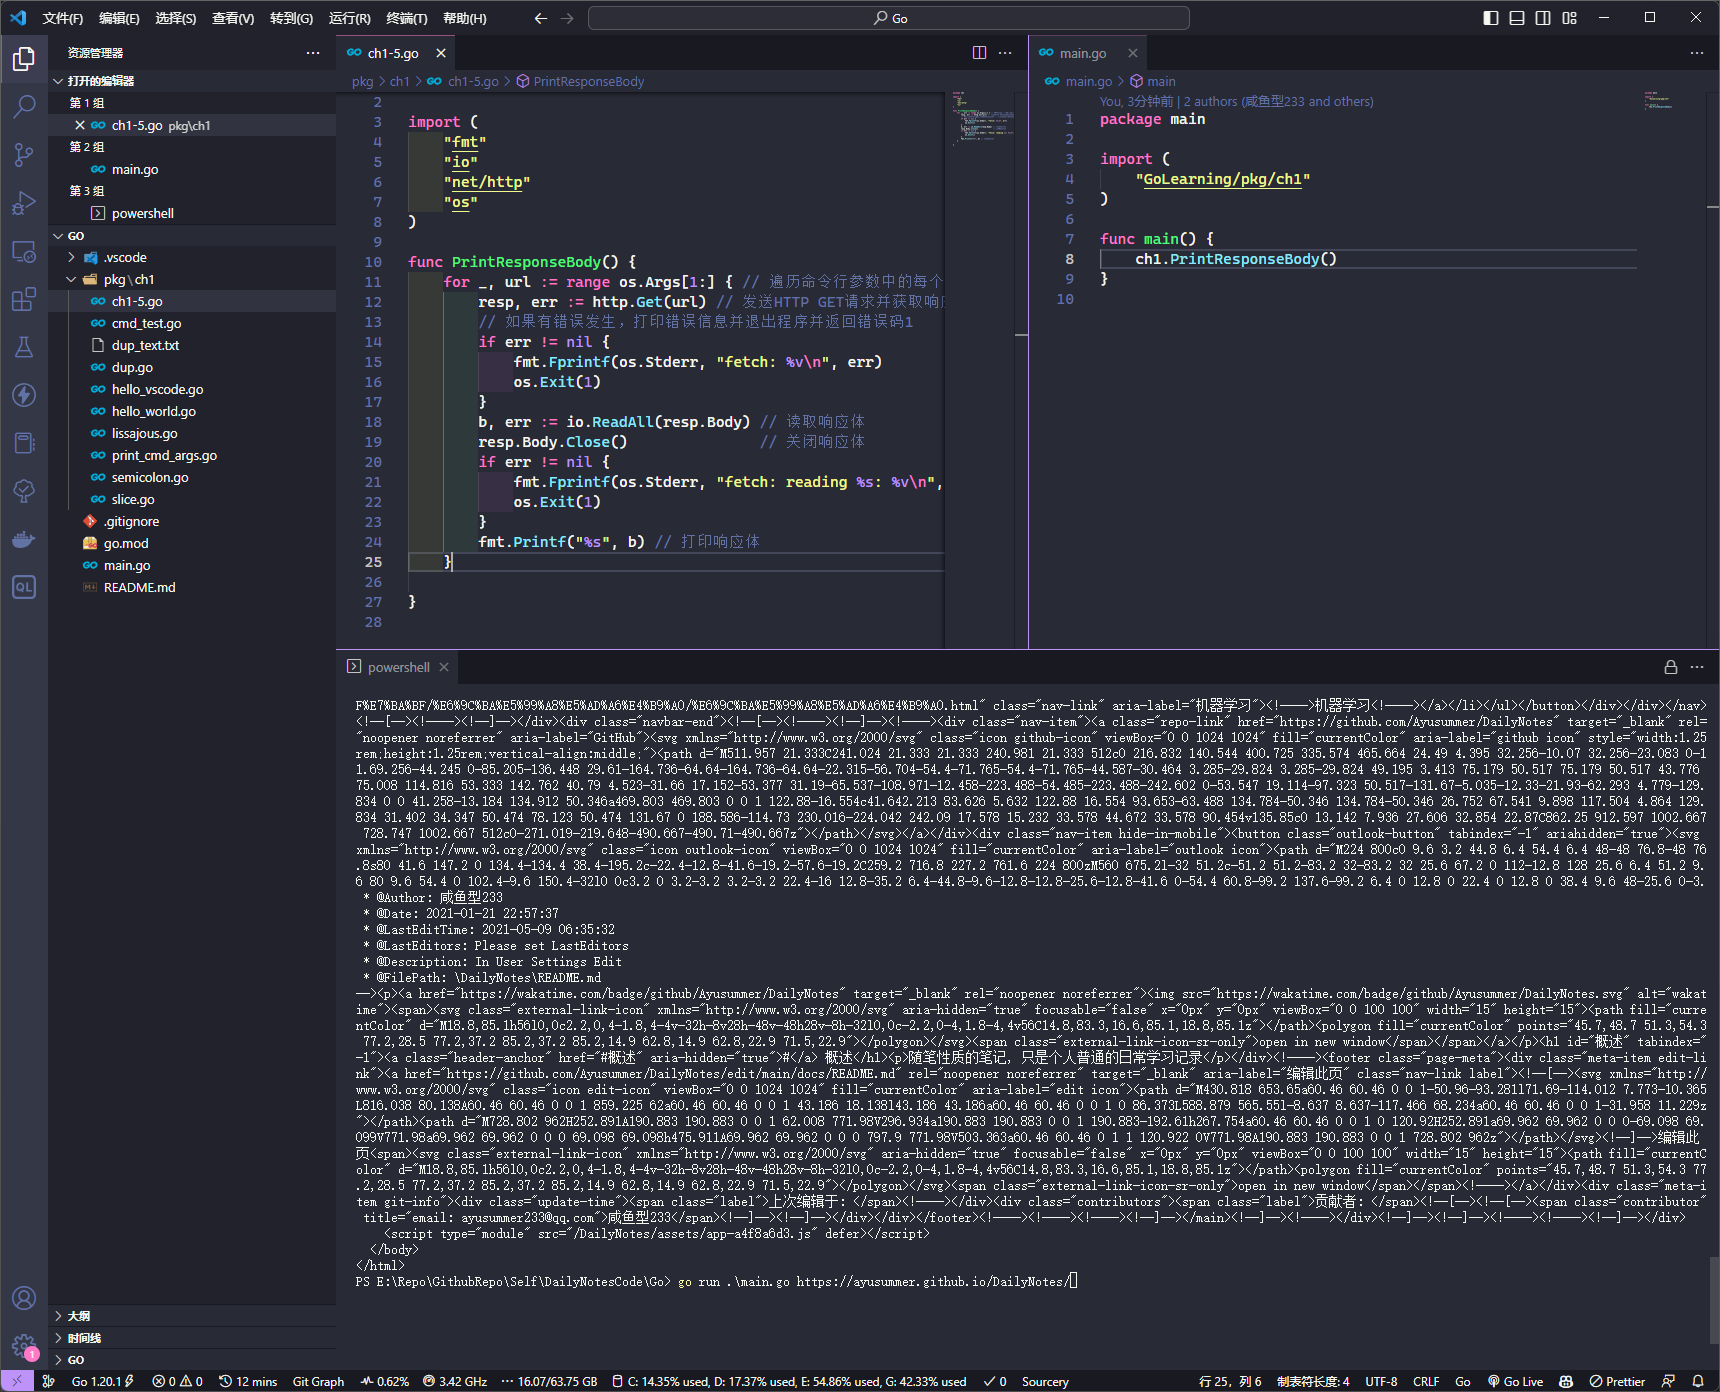
Task: Open the Selection menu
Action: click(176, 18)
